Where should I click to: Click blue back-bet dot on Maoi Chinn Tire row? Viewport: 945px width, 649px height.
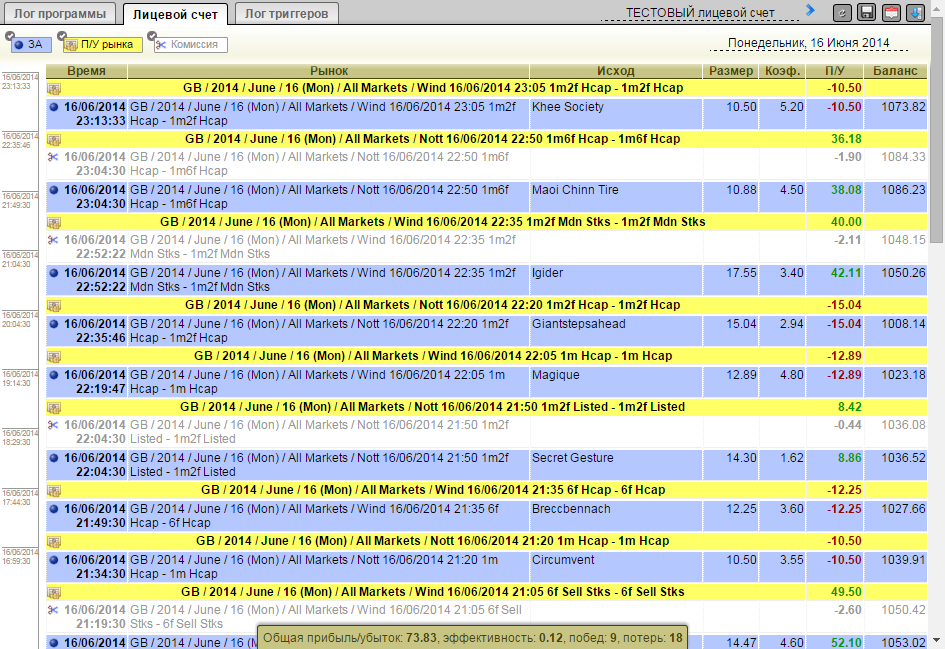click(54, 190)
